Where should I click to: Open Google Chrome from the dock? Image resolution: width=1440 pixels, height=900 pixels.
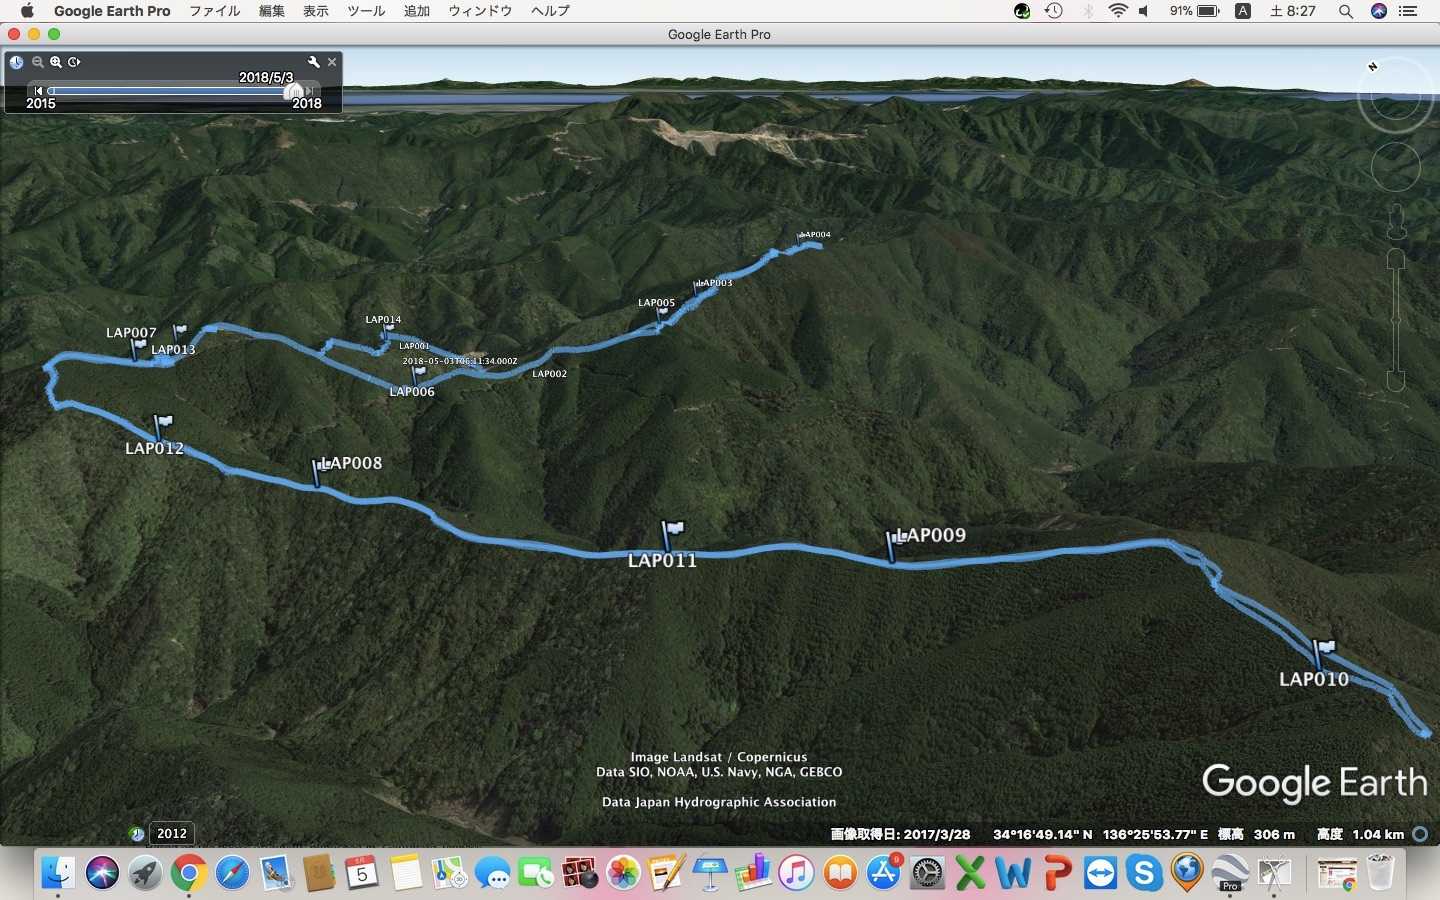[x=188, y=873]
